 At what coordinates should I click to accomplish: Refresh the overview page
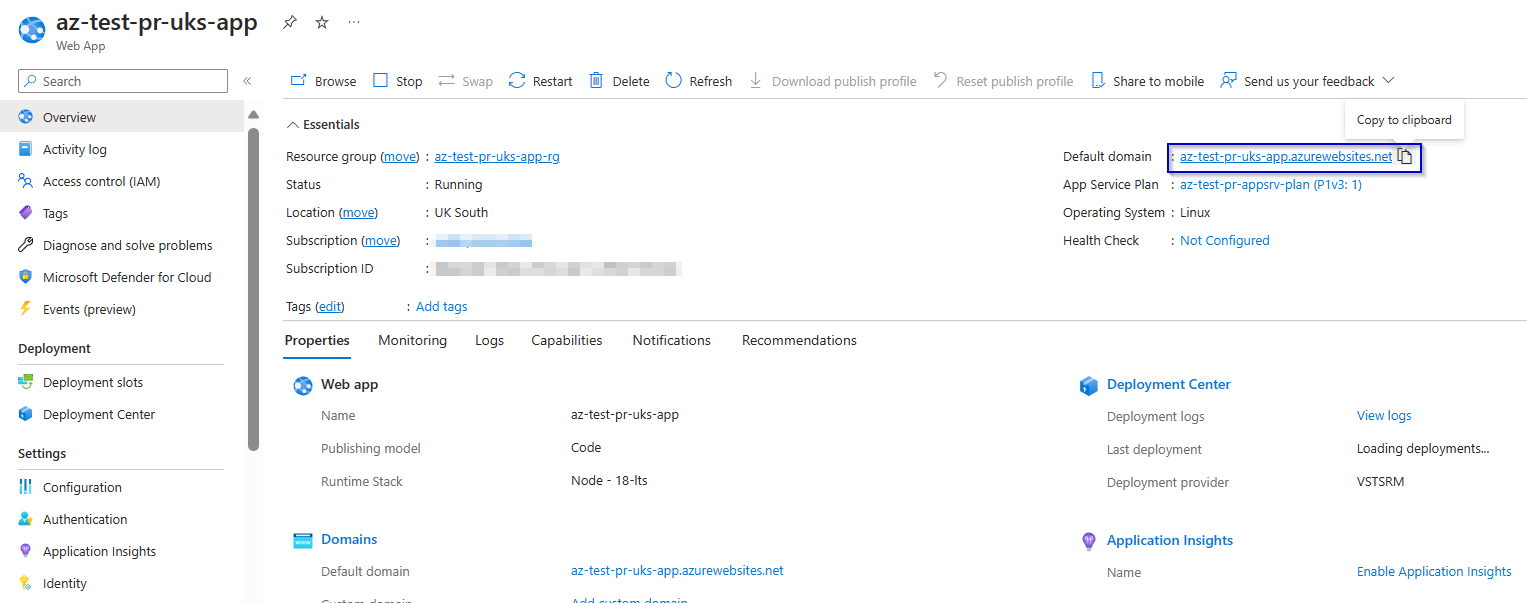tap(698, 81)
